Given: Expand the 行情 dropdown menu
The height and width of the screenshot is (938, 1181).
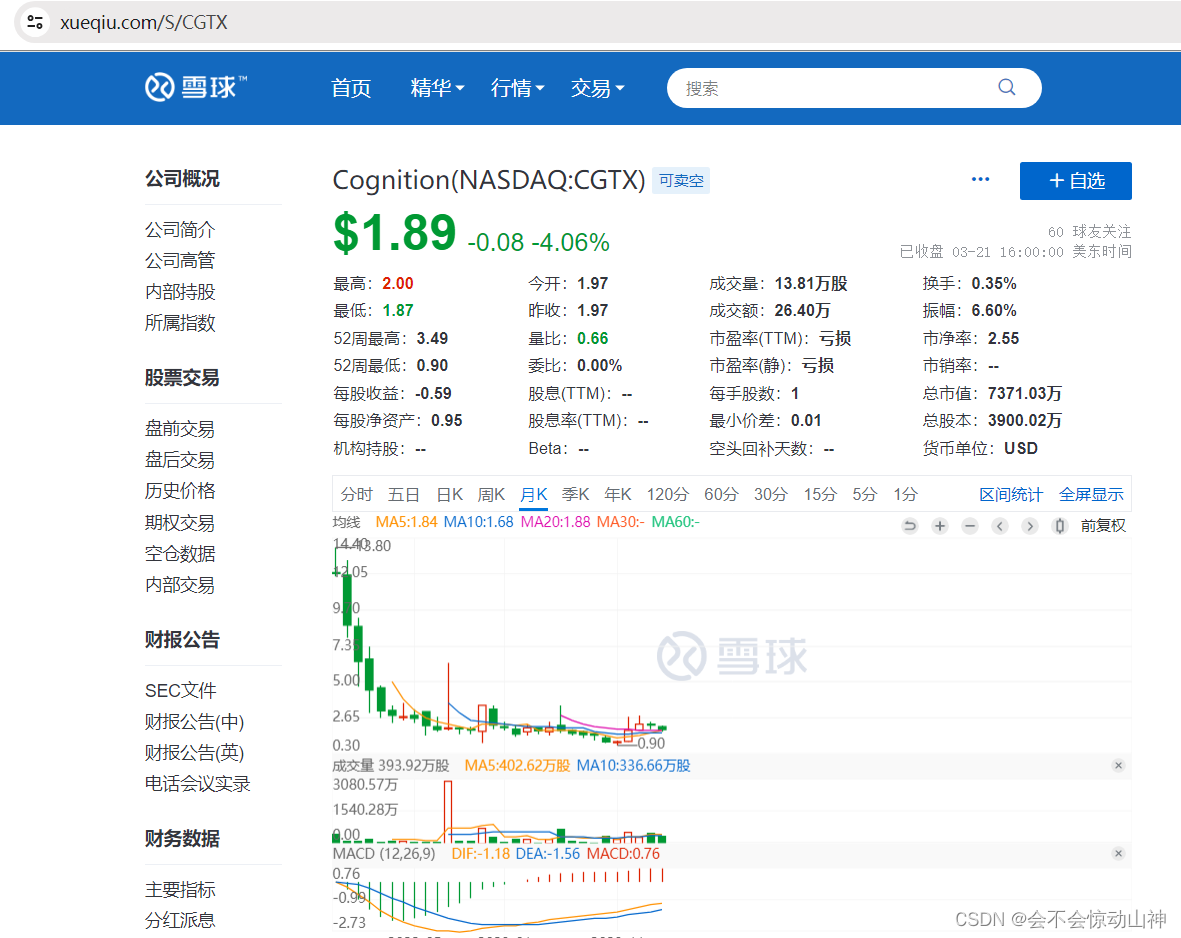Looking at the screenshot, I should 517,88.
